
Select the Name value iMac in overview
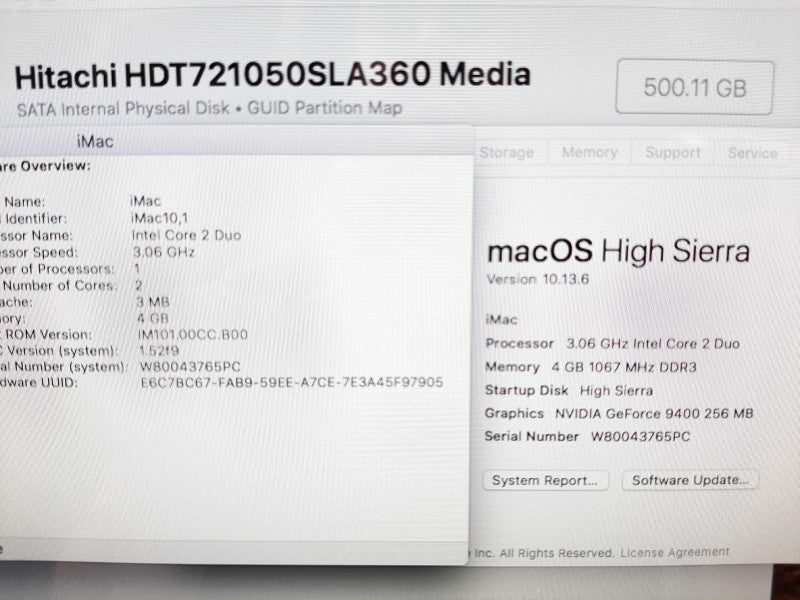[x=146, y=201]
